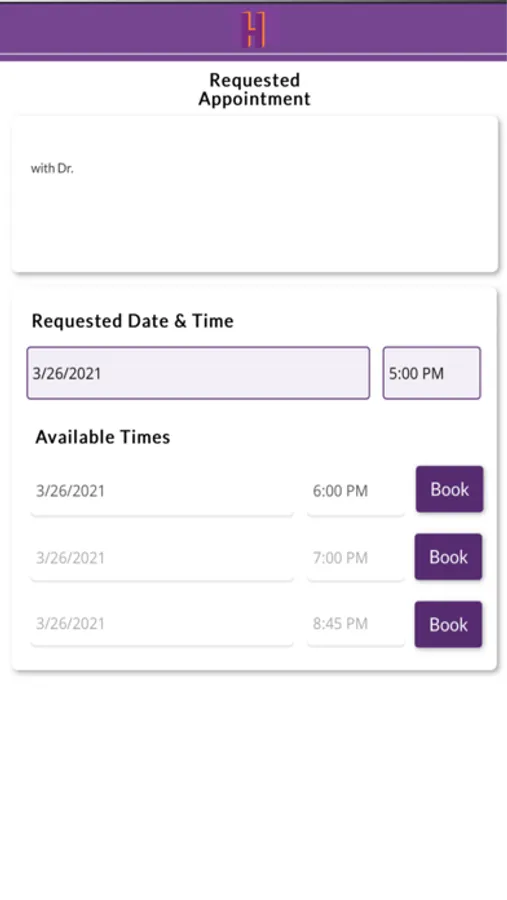The height and width of the screenshot is (900, 507).
Task: Book the 7:00 PM appointment slot
Action: click(x=448, y=557)
